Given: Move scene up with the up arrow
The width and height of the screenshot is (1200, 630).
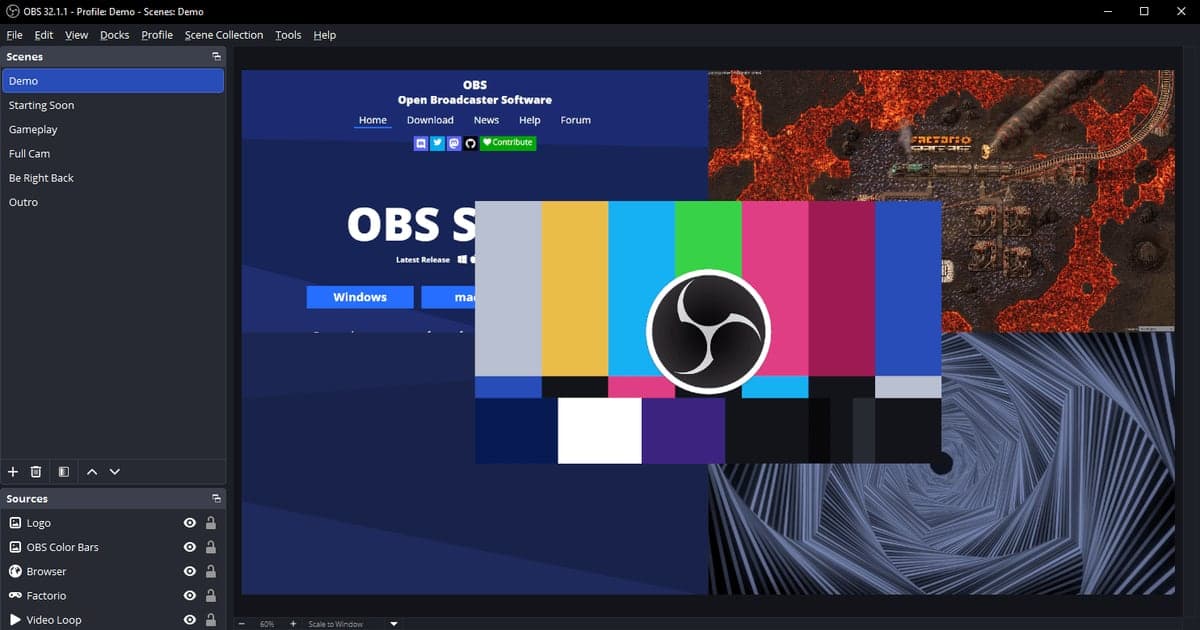Looking at the screenshot, I should (92, 471).
